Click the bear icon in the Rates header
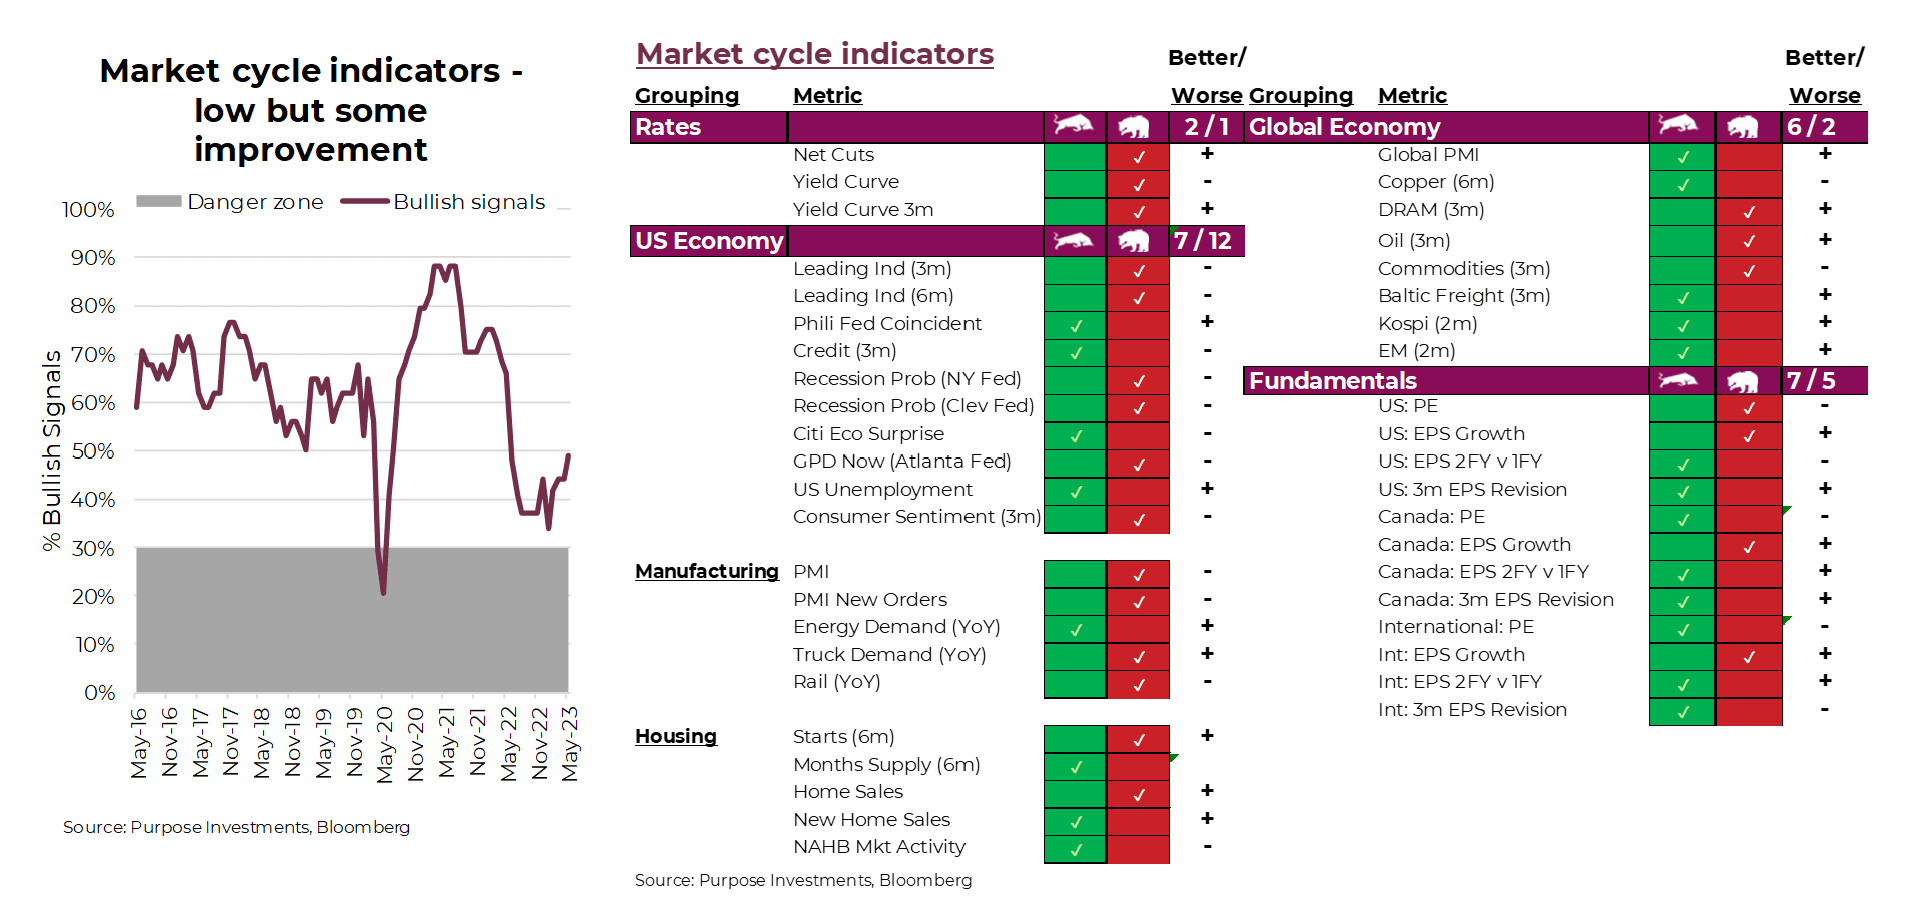This screenshot has height=912, width=1923. [x=1136, y=127]
